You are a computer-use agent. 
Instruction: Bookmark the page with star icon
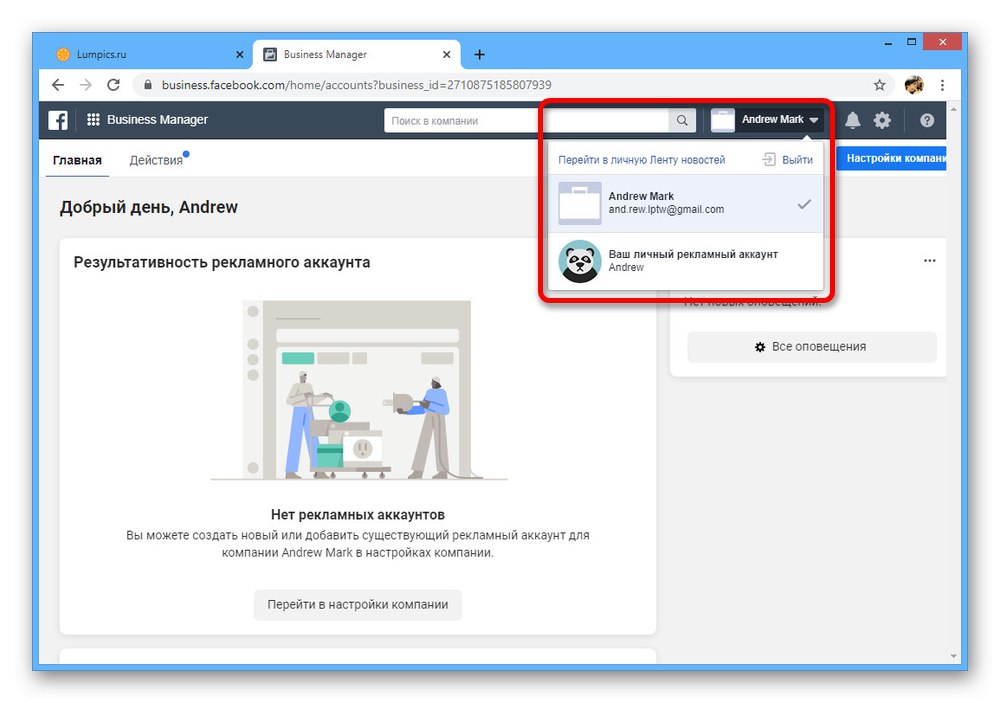click(x=879, y=85)
